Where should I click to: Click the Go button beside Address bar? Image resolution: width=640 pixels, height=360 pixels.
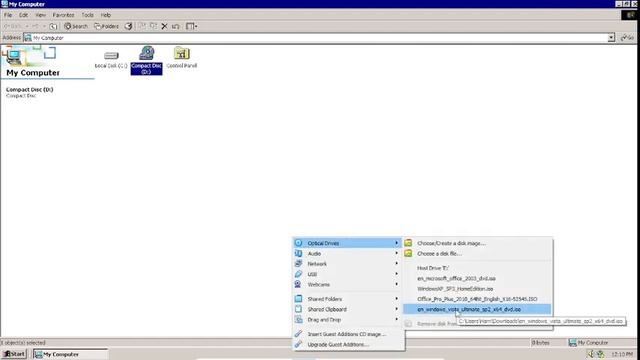627,38
